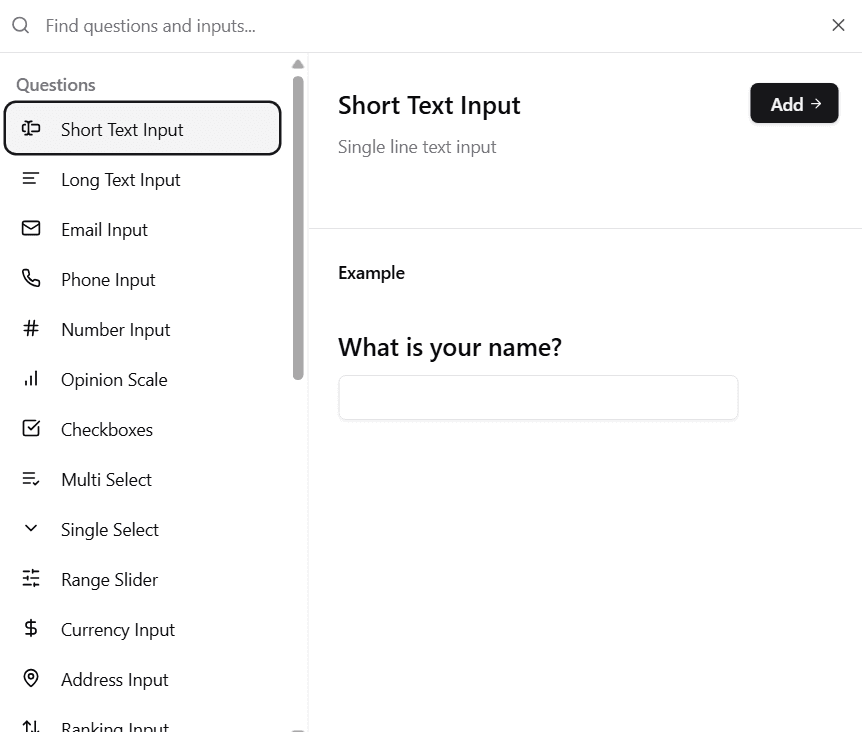Select the Number Input hash icon
The height and width of the screenshot is (732, 862).
30,328
